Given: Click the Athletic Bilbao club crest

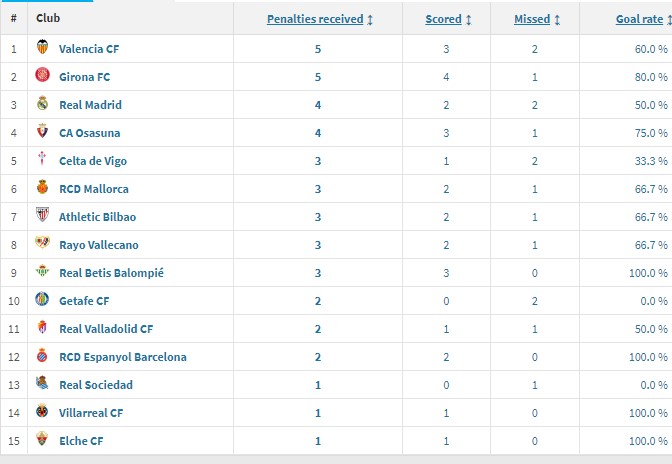Looking at the screenshot, I should [x=42, y=214].
